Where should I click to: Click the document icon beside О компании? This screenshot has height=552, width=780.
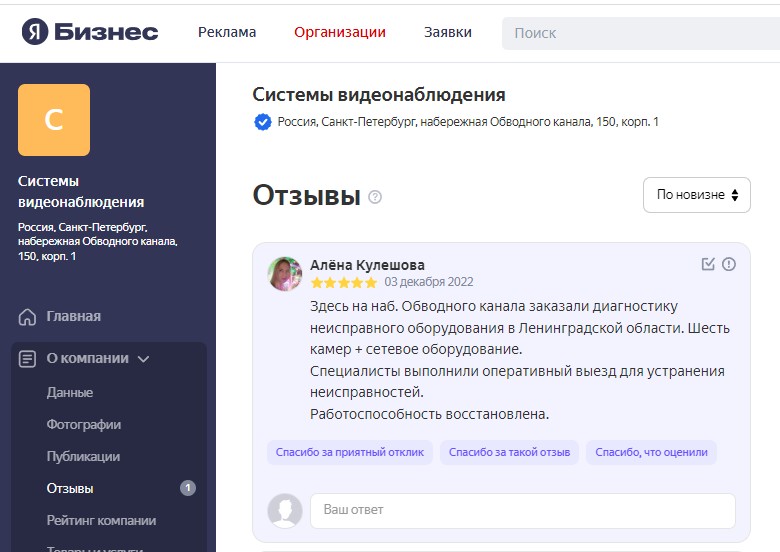coord(28,359)
